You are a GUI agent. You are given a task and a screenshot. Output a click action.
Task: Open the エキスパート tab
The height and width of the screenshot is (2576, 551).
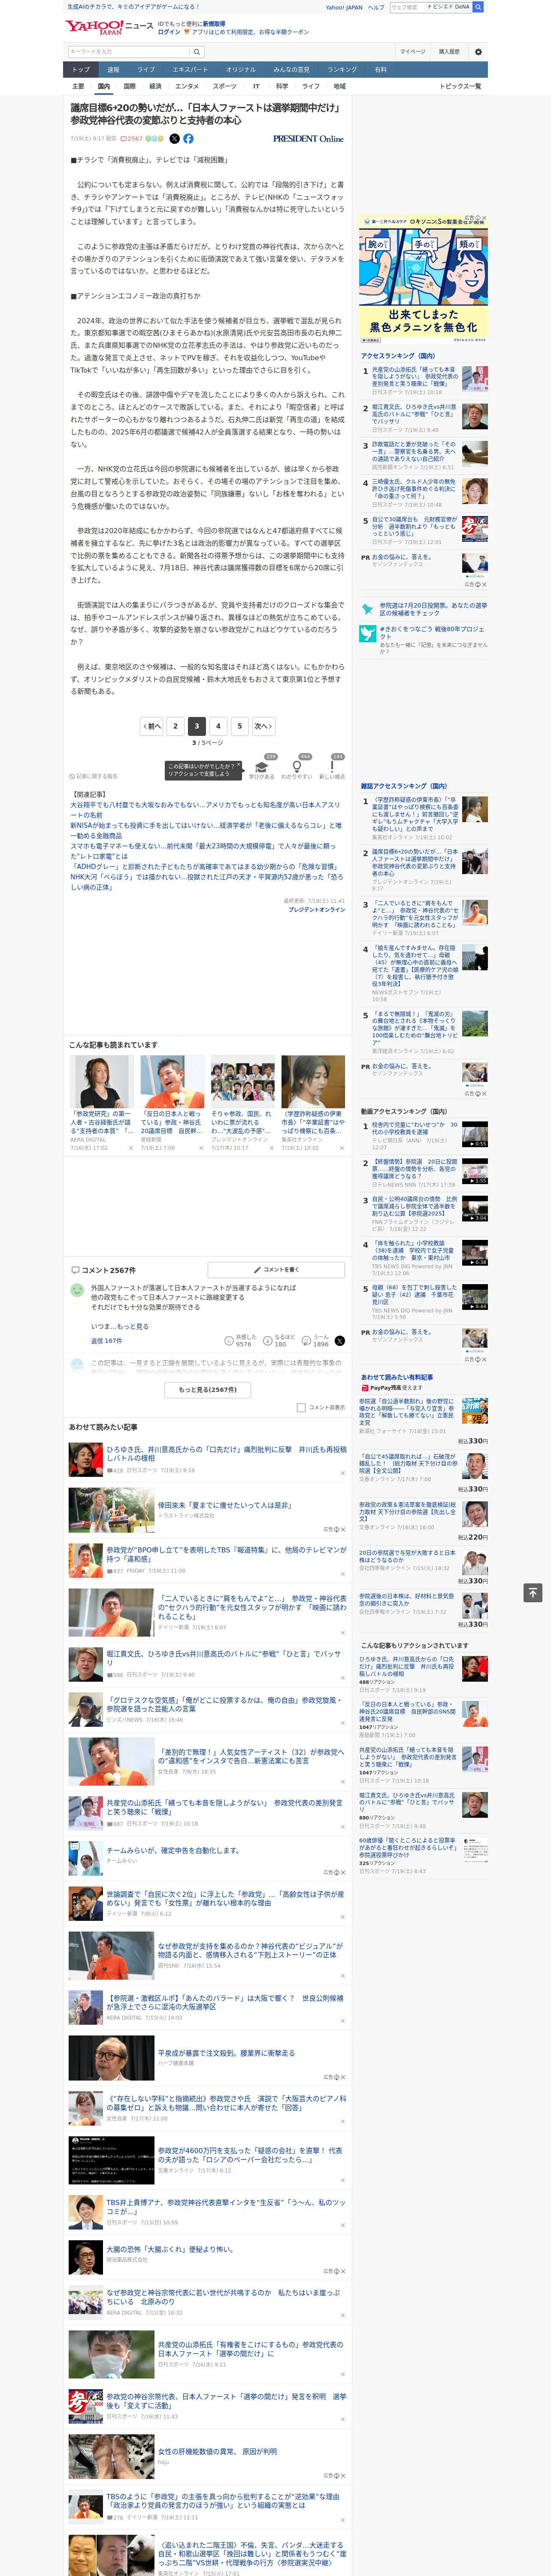click(190, 70)
